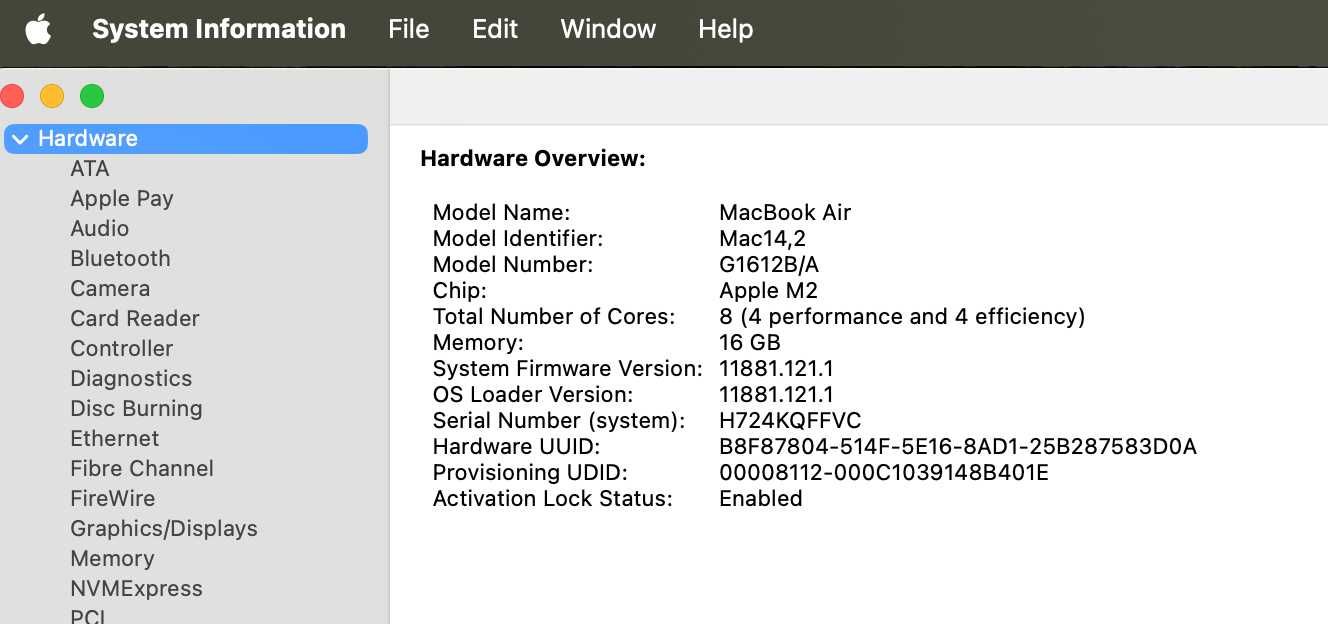
Task: Select Ethernet in the sidebar
Action: [x=114, y=439]
